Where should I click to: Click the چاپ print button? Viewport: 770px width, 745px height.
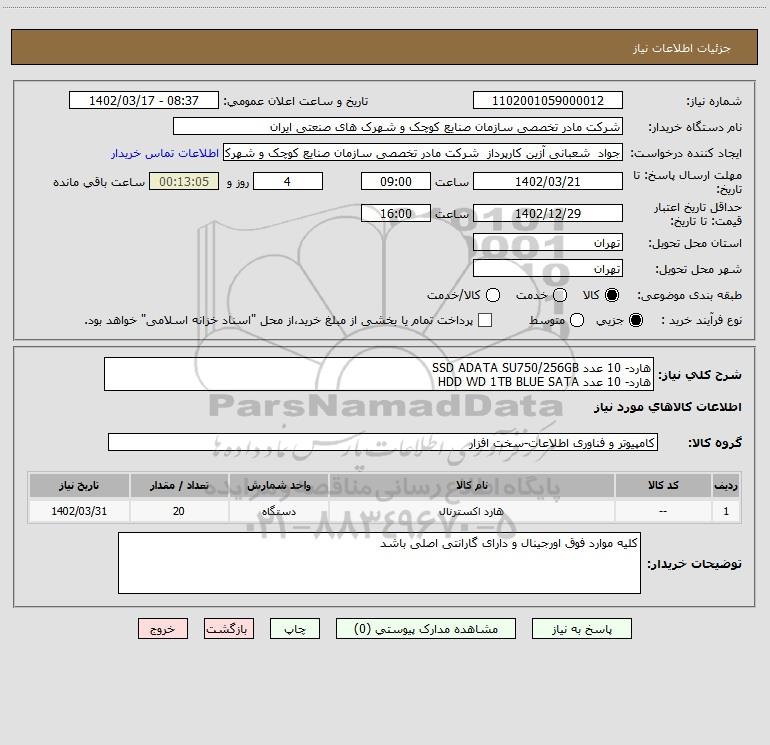(295, 629)
